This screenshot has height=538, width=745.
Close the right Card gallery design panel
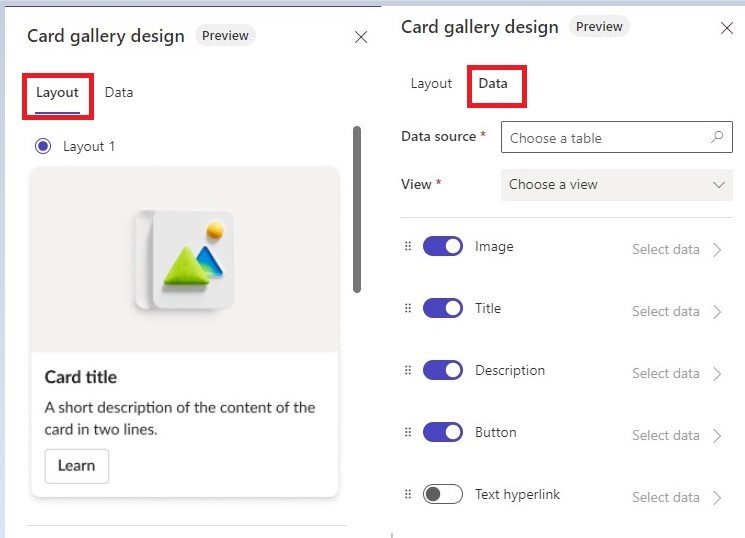(x=727, y=28)
